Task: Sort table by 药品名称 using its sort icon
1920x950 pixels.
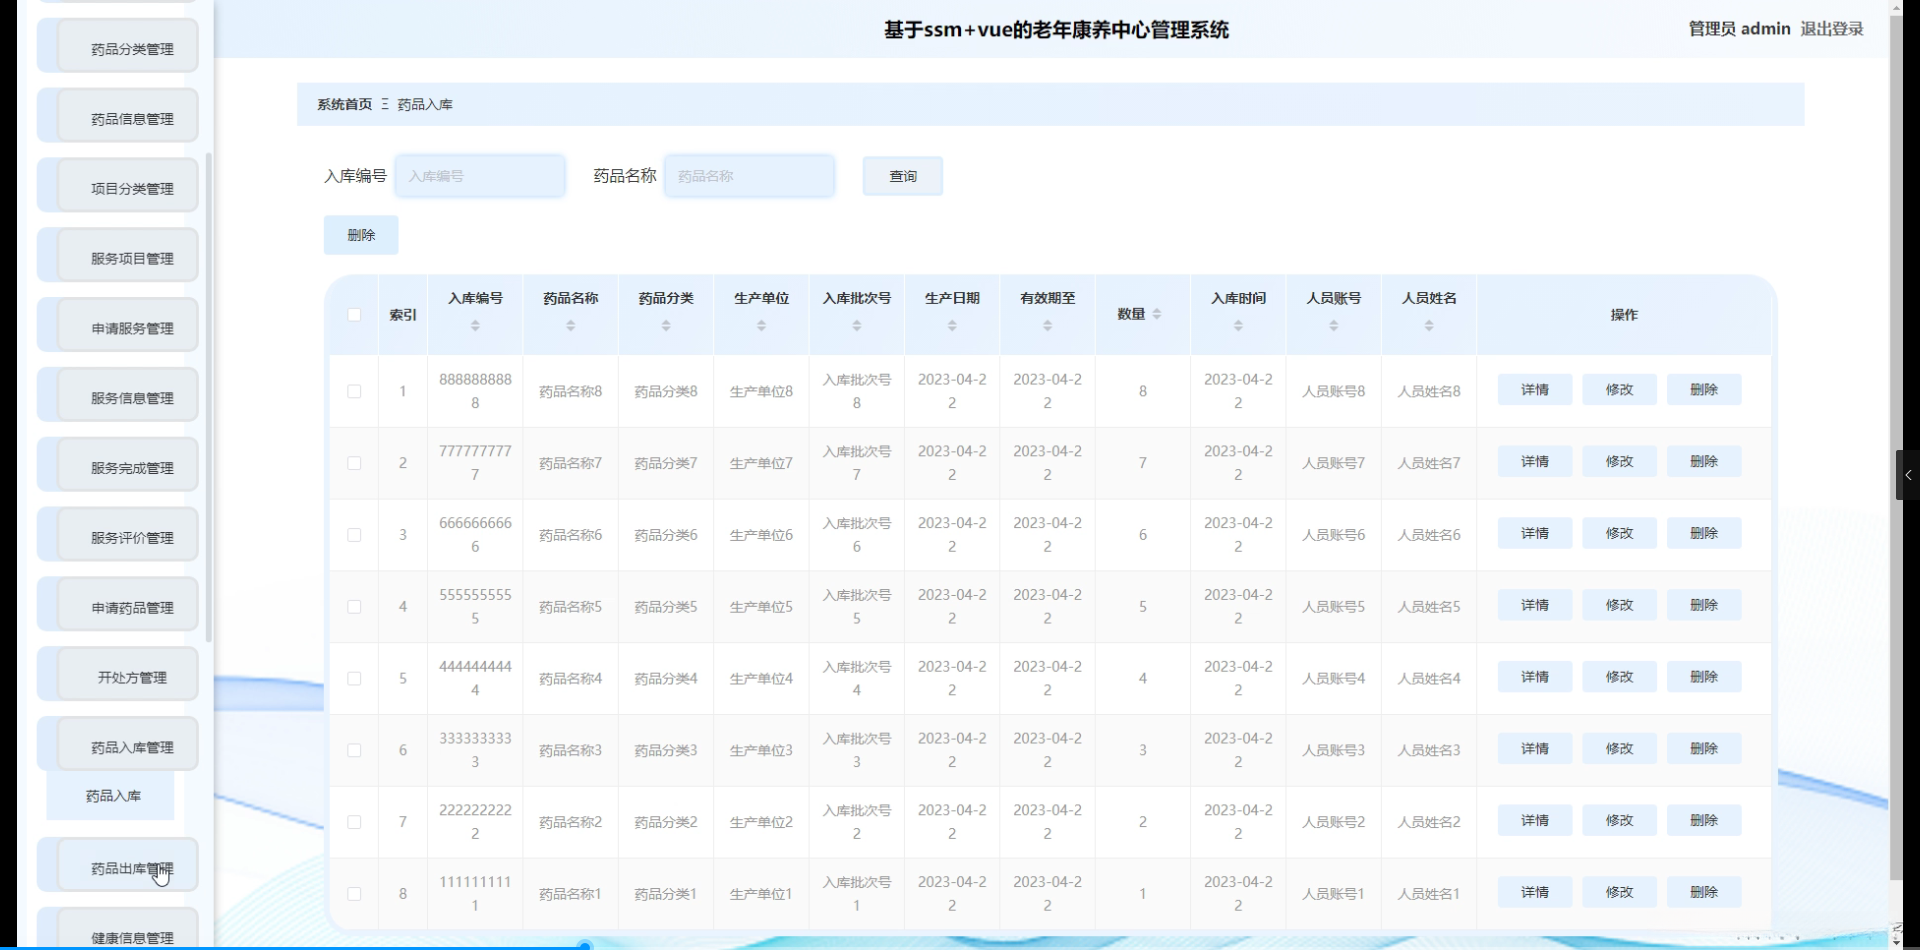Action: tap(570, 326)
